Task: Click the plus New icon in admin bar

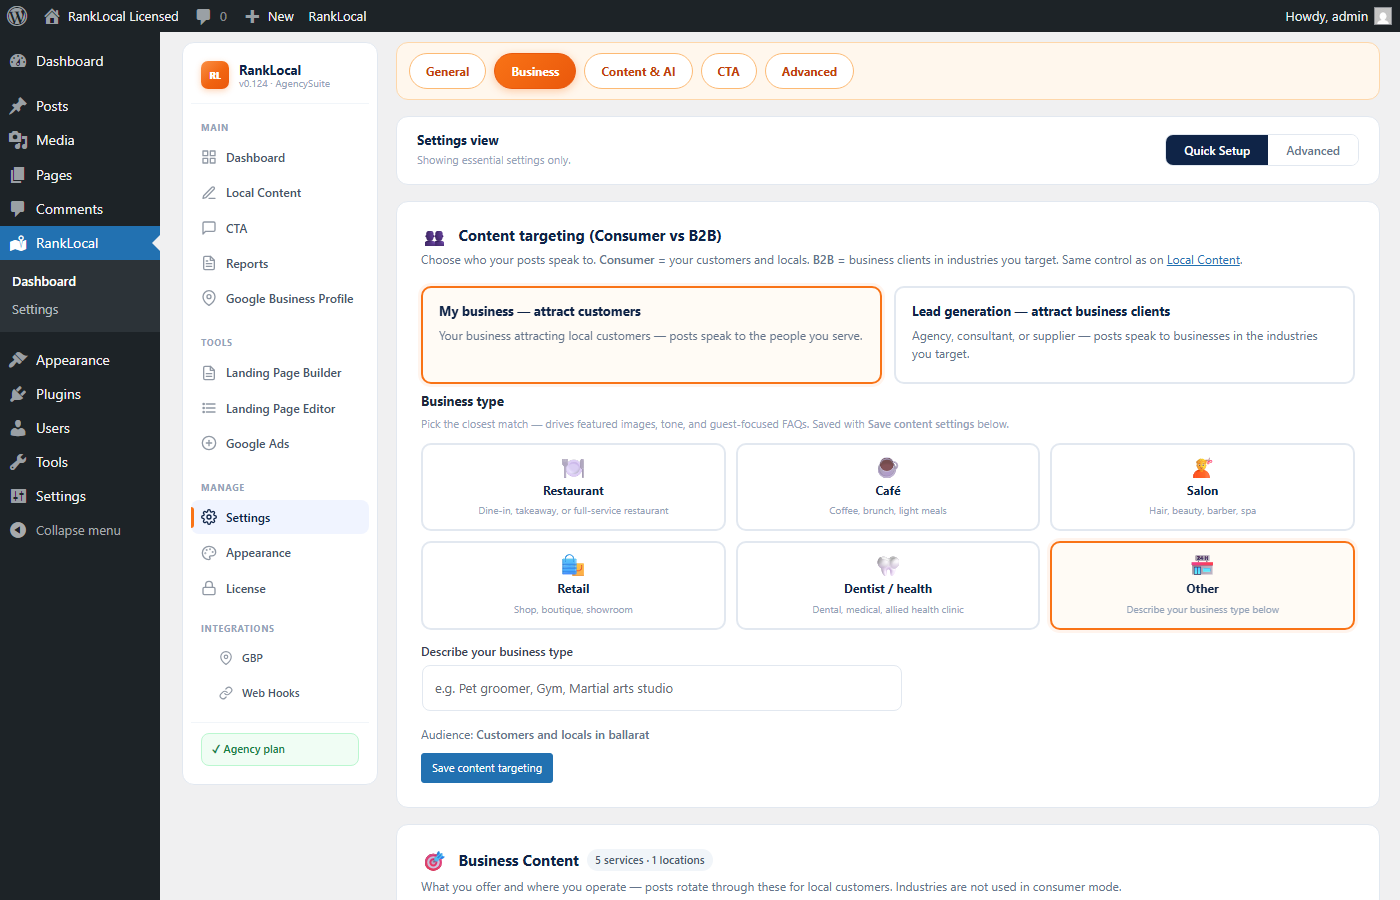Action: click(x=252, y=16)
